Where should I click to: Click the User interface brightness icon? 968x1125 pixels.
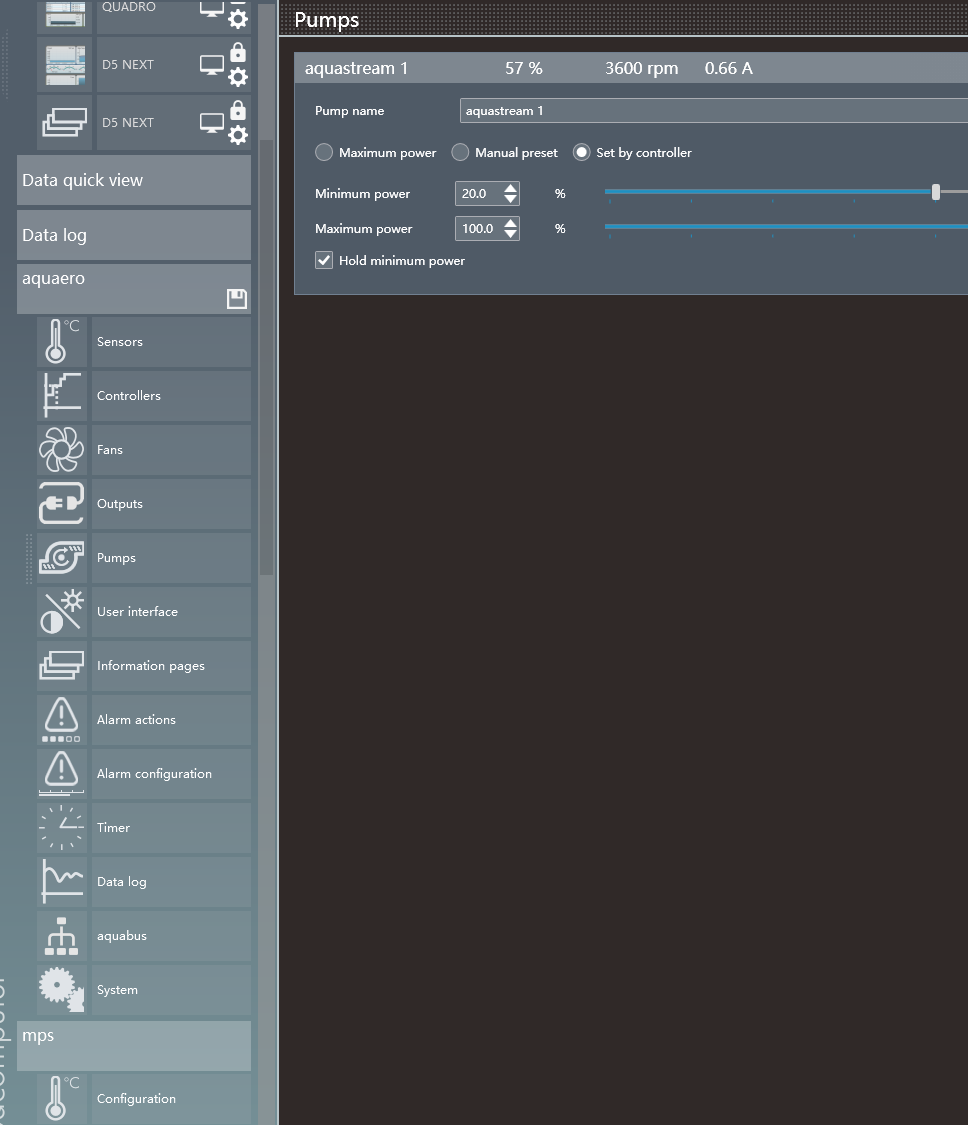tap(62, 612)
